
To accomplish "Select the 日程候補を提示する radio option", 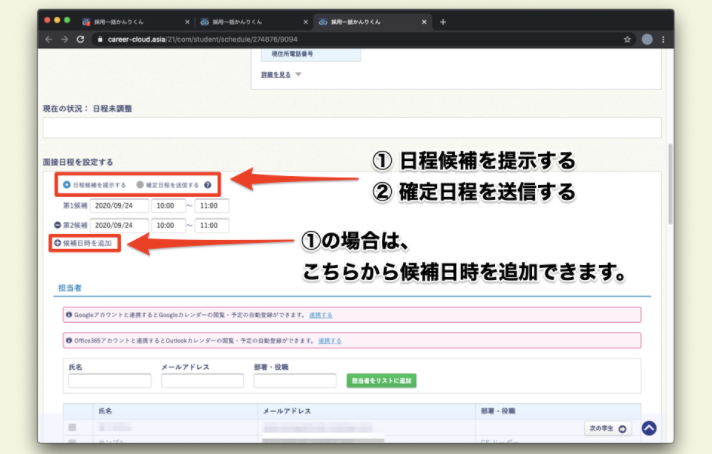I will (66, 185).
